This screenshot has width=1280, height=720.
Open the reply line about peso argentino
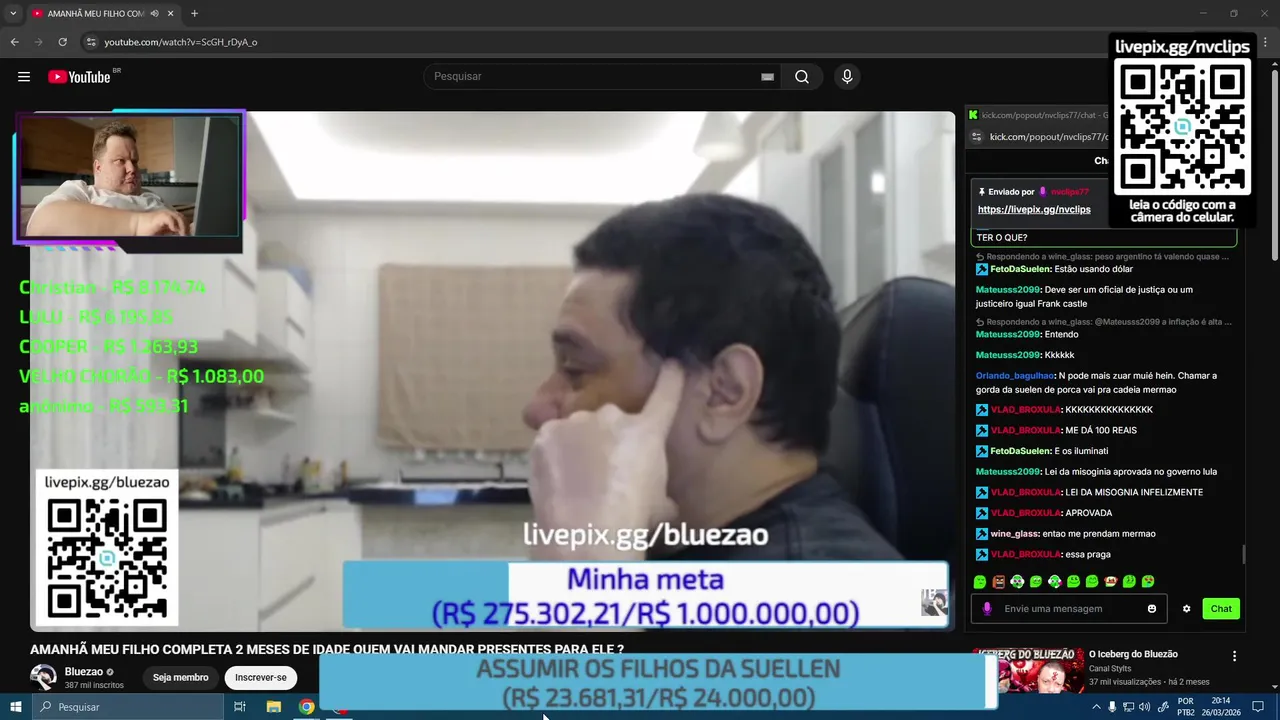click(x=1104, y=256)
